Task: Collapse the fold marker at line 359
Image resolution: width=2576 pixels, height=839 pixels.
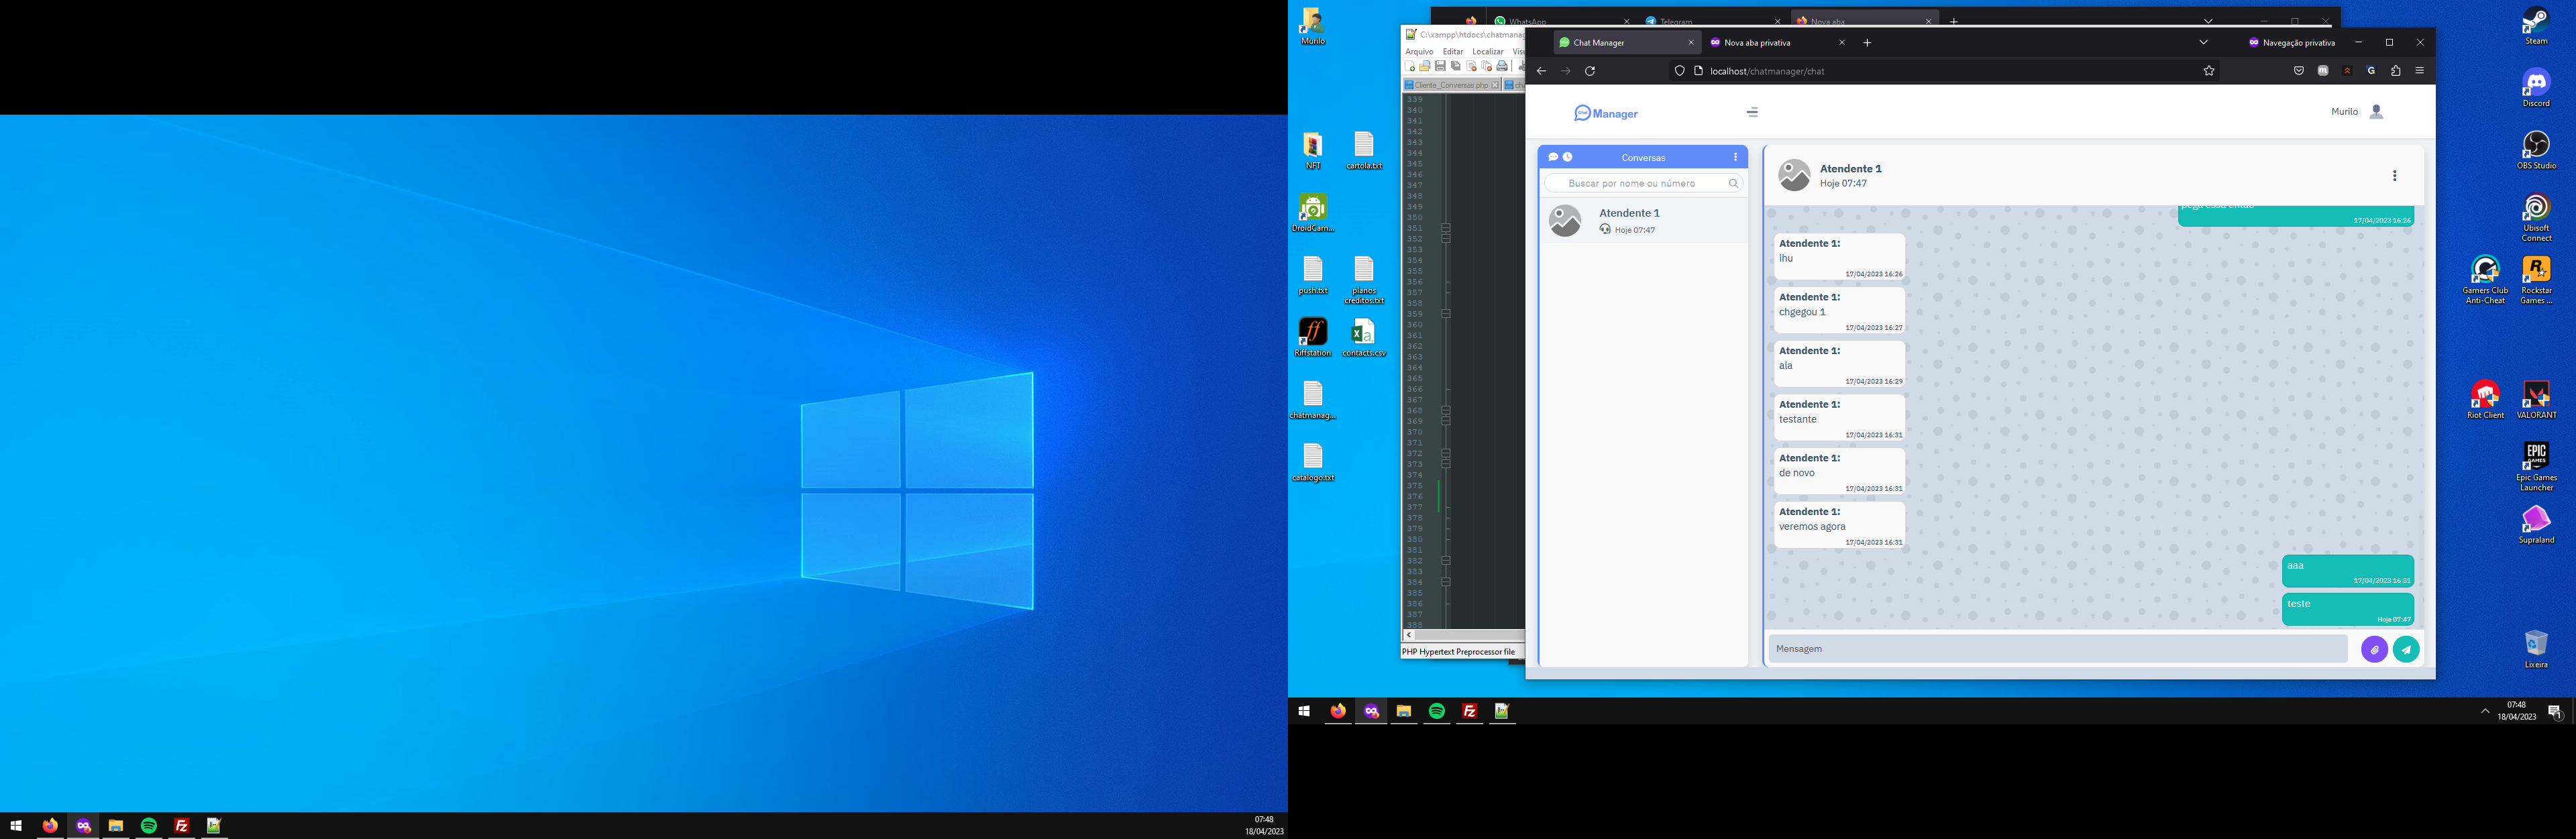Action: click(1446, 314)
